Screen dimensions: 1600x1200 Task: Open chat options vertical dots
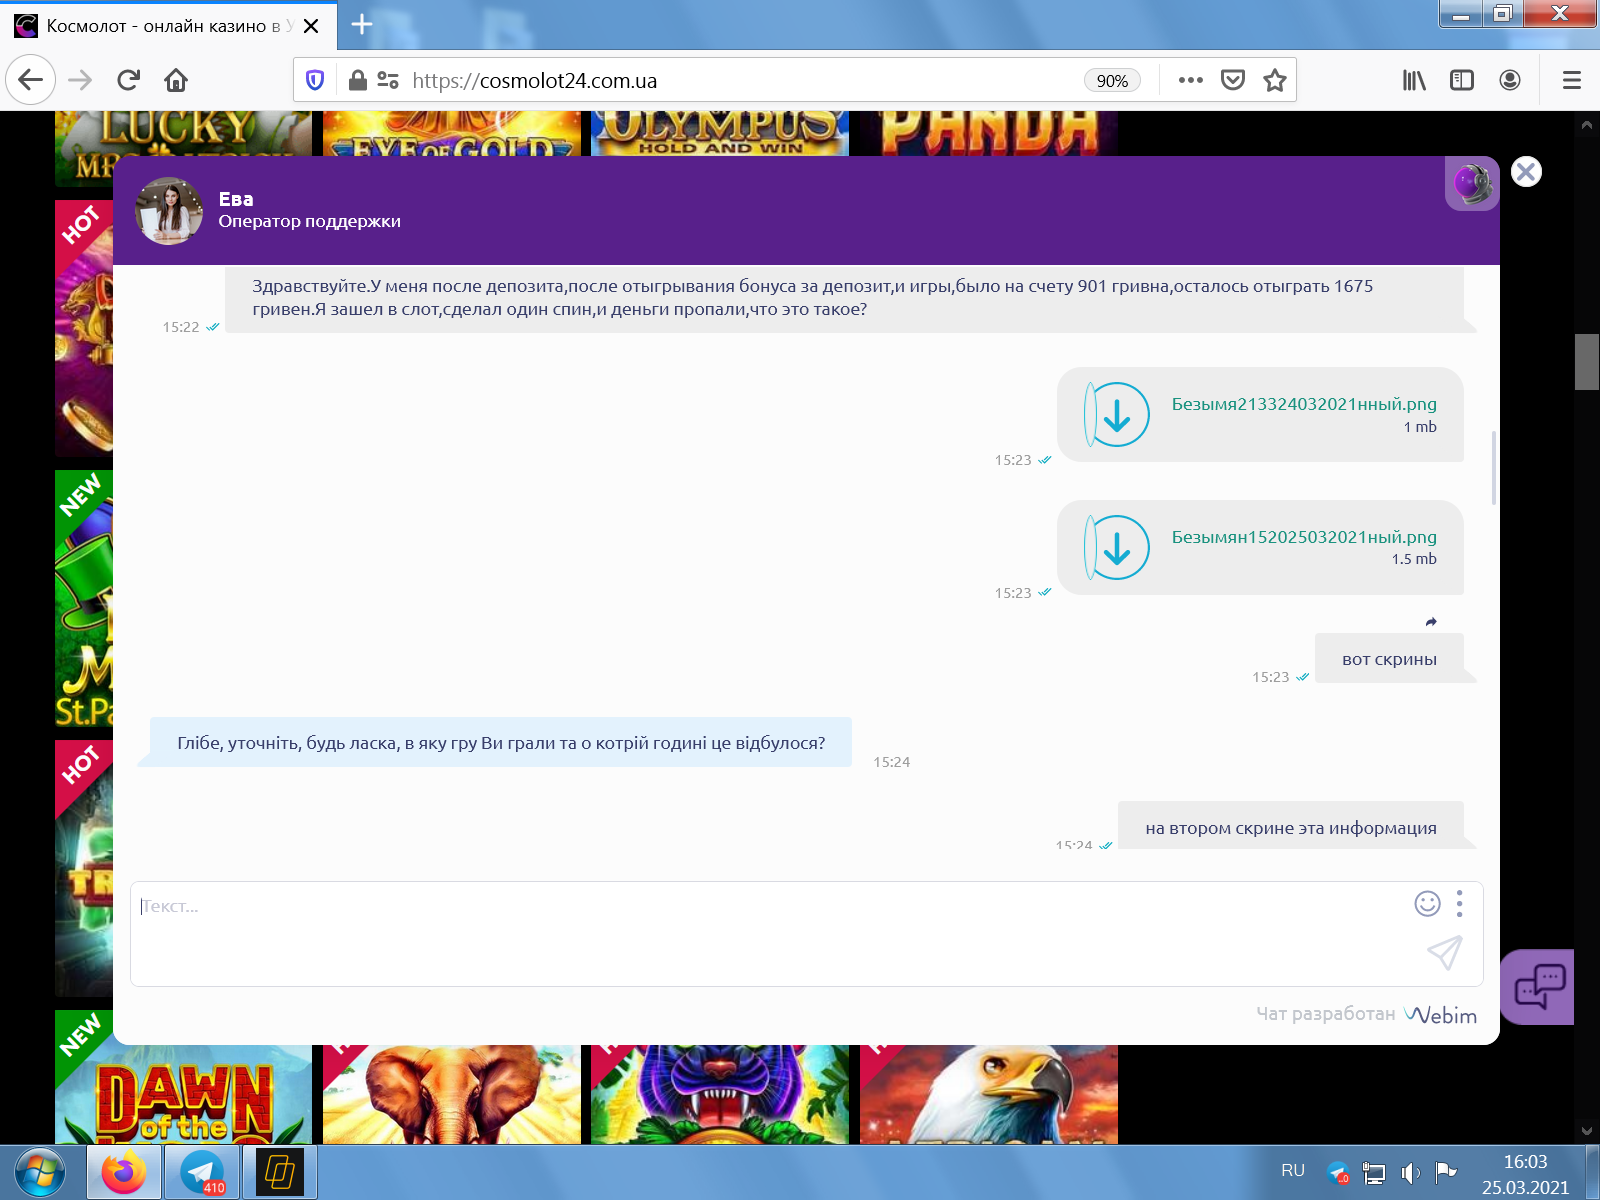[x=1460, y=904]
